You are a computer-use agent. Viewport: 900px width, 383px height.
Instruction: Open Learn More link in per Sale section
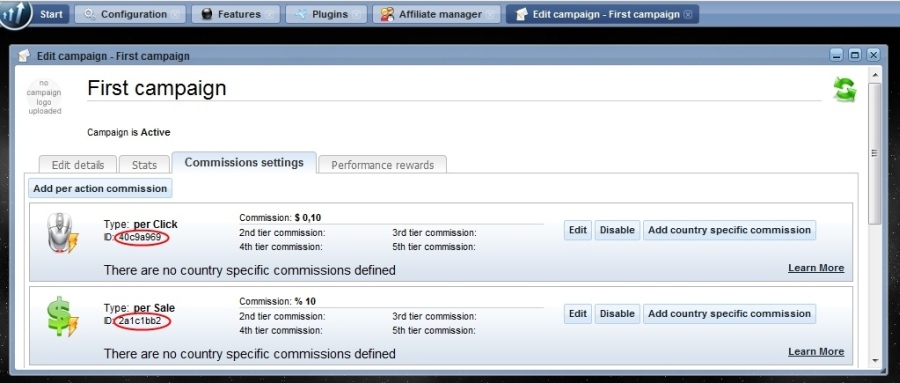tap(816, 351)
